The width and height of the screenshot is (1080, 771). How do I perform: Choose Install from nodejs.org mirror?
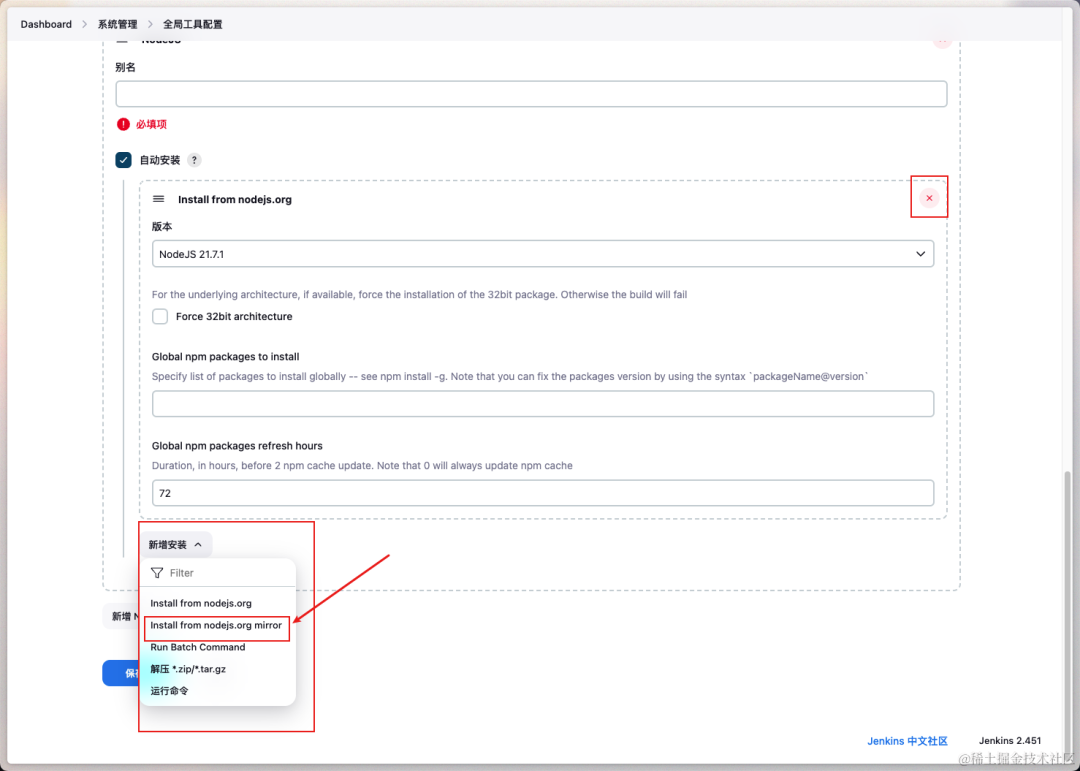pyautogui.click(x=218, y=625)
